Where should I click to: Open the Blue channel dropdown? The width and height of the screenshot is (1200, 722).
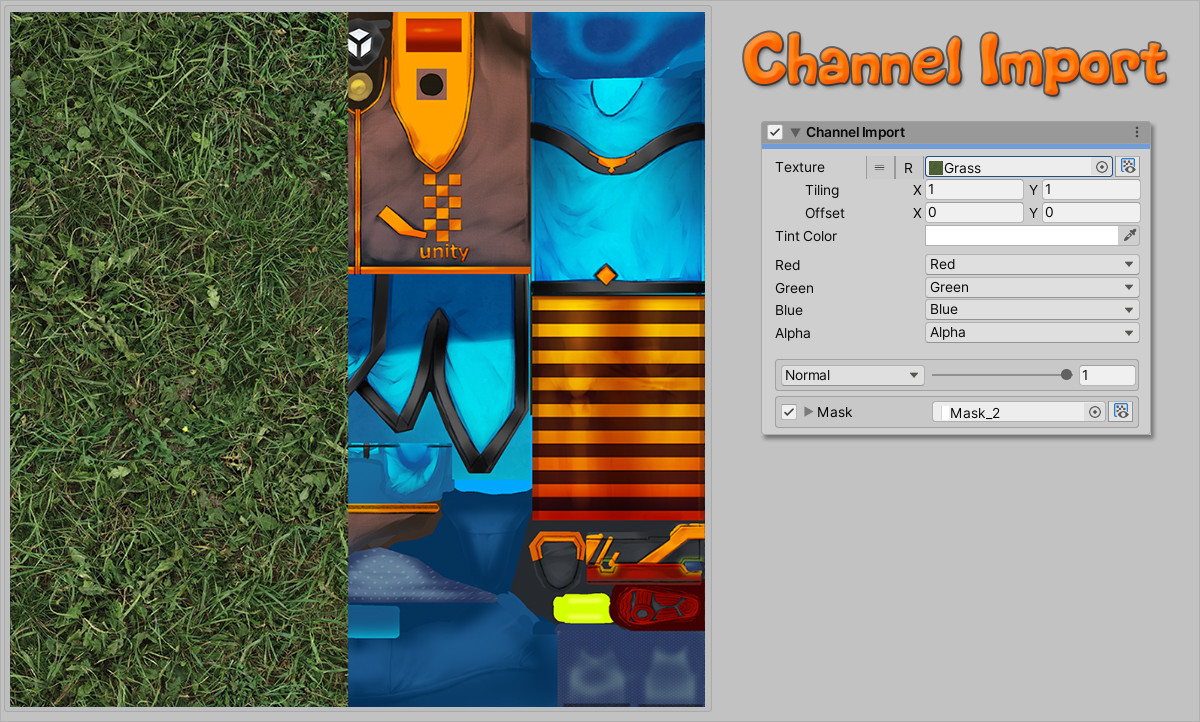(x=1032, y=310)
